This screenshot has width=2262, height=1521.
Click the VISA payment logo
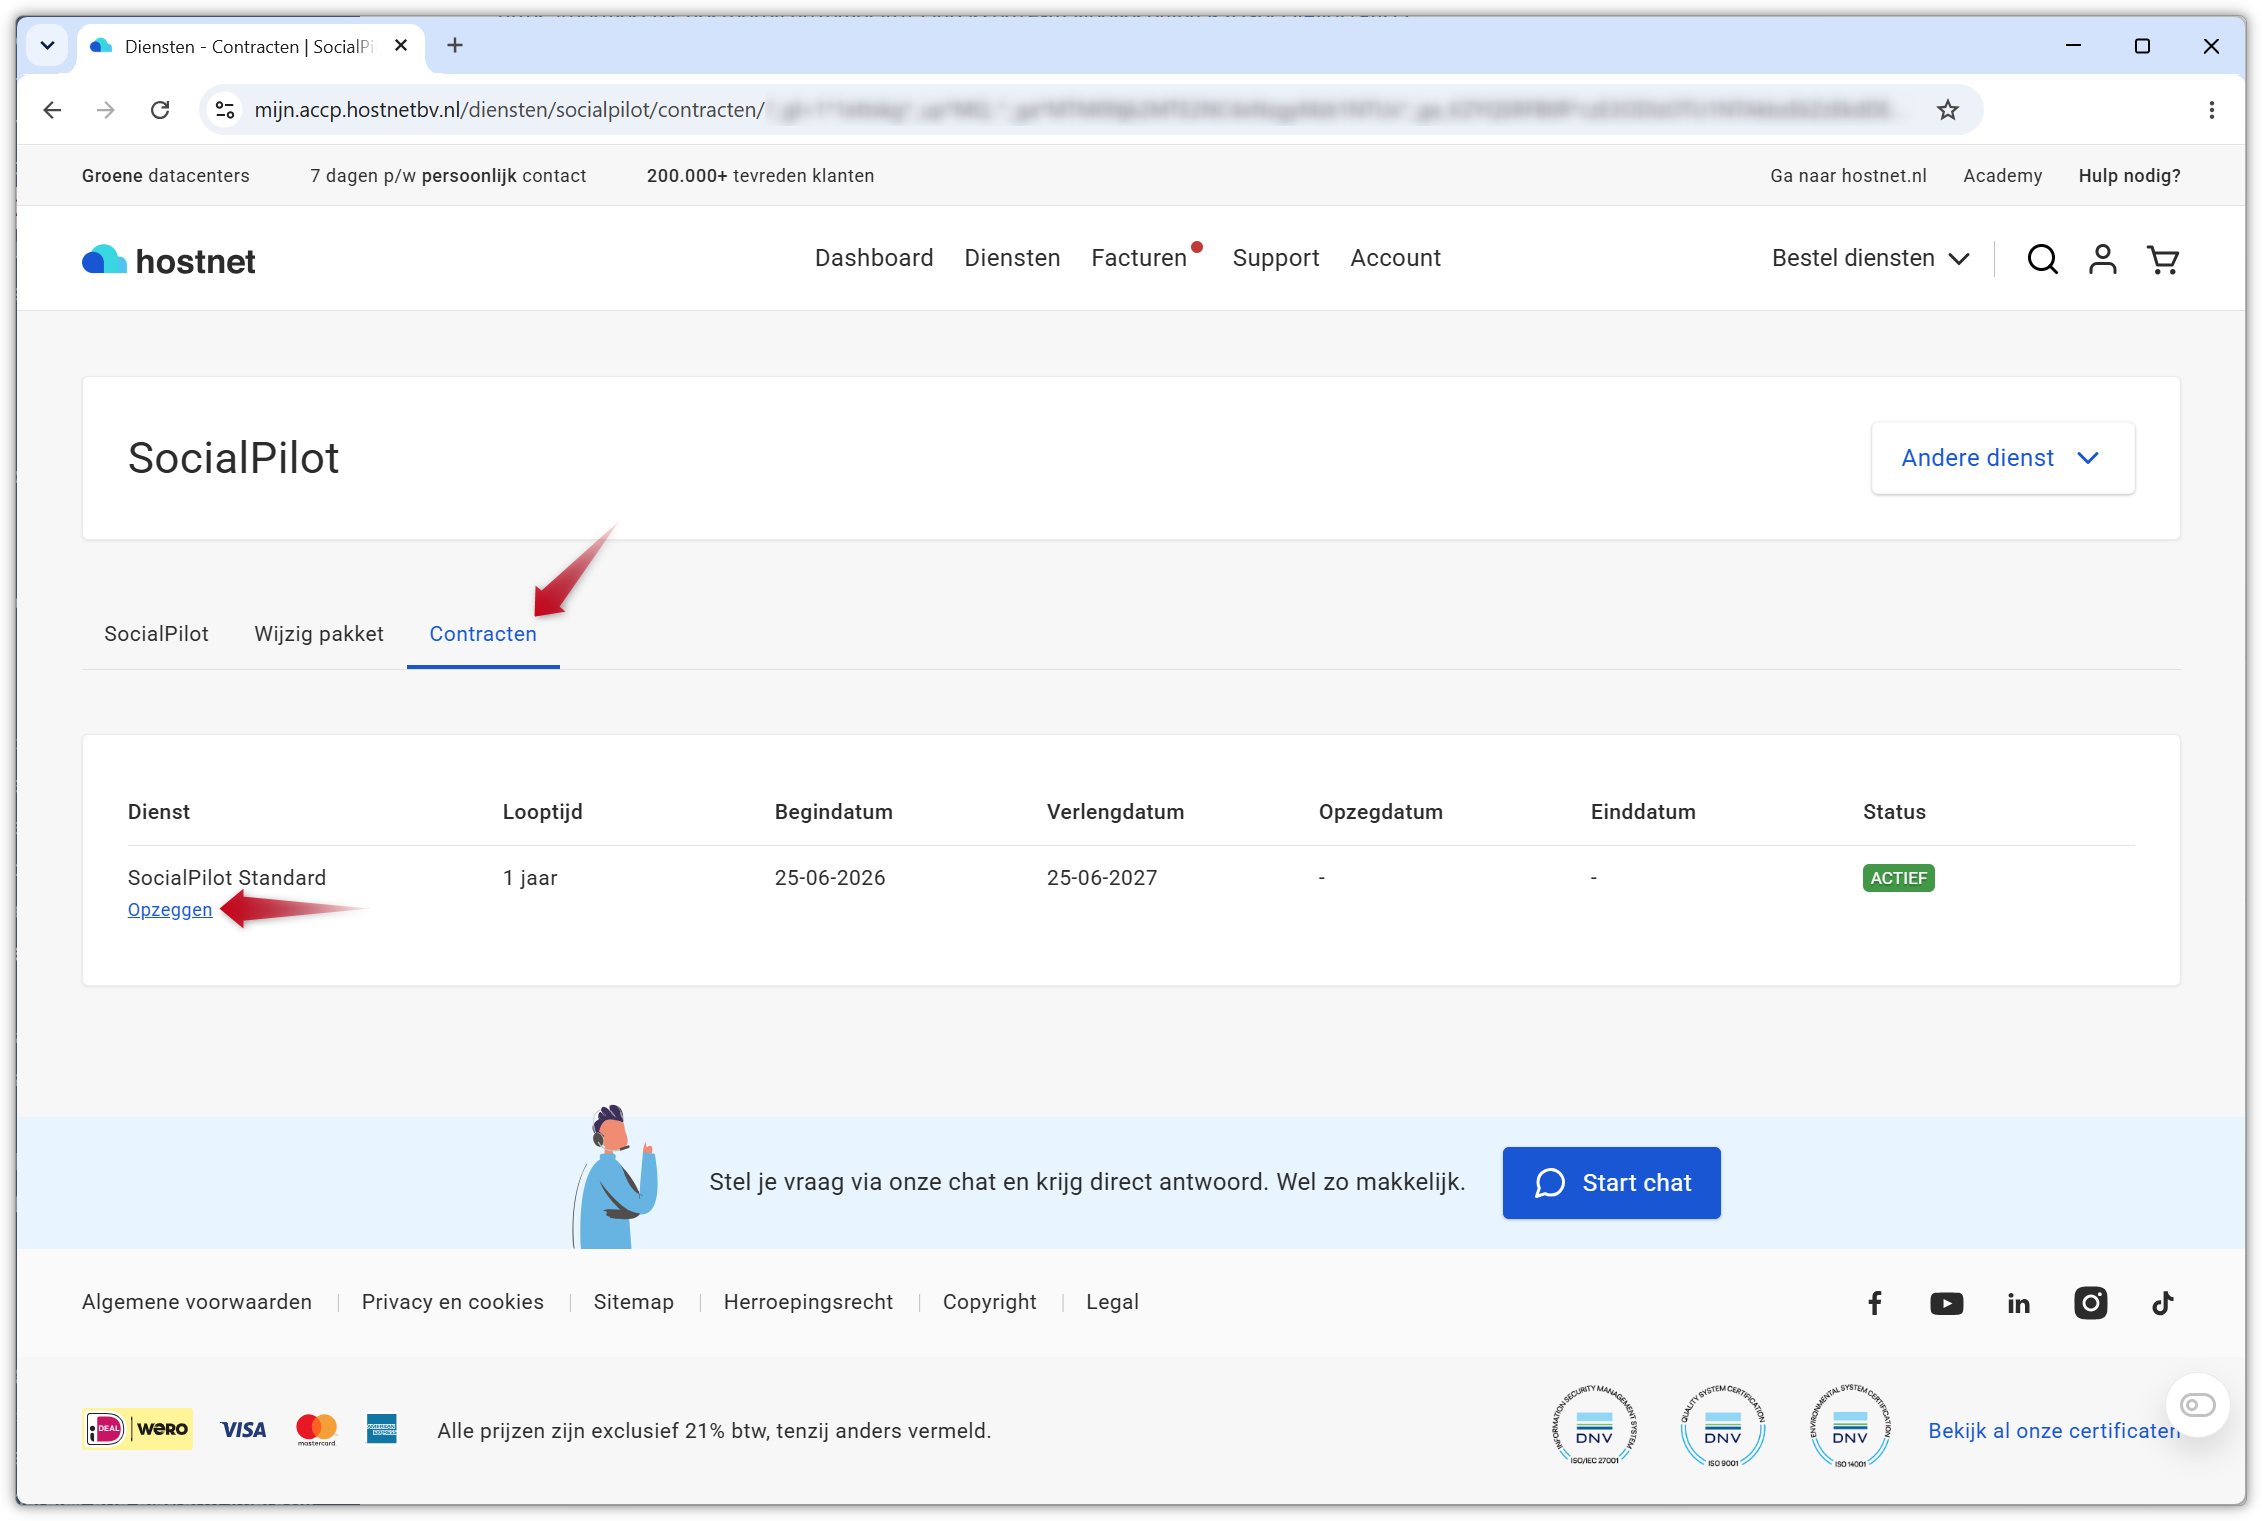tap(244, 1430)
